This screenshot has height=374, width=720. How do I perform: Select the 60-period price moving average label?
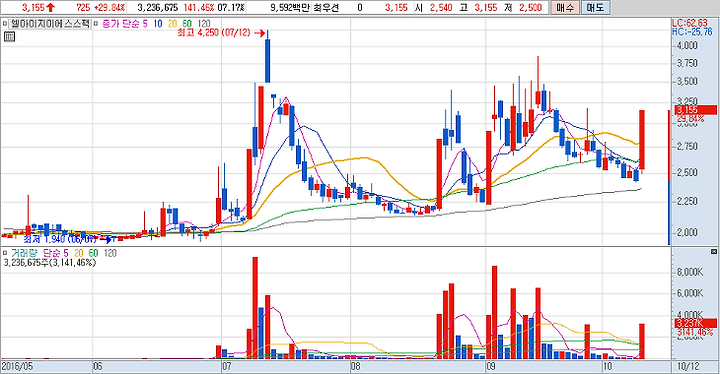(187, 24)
